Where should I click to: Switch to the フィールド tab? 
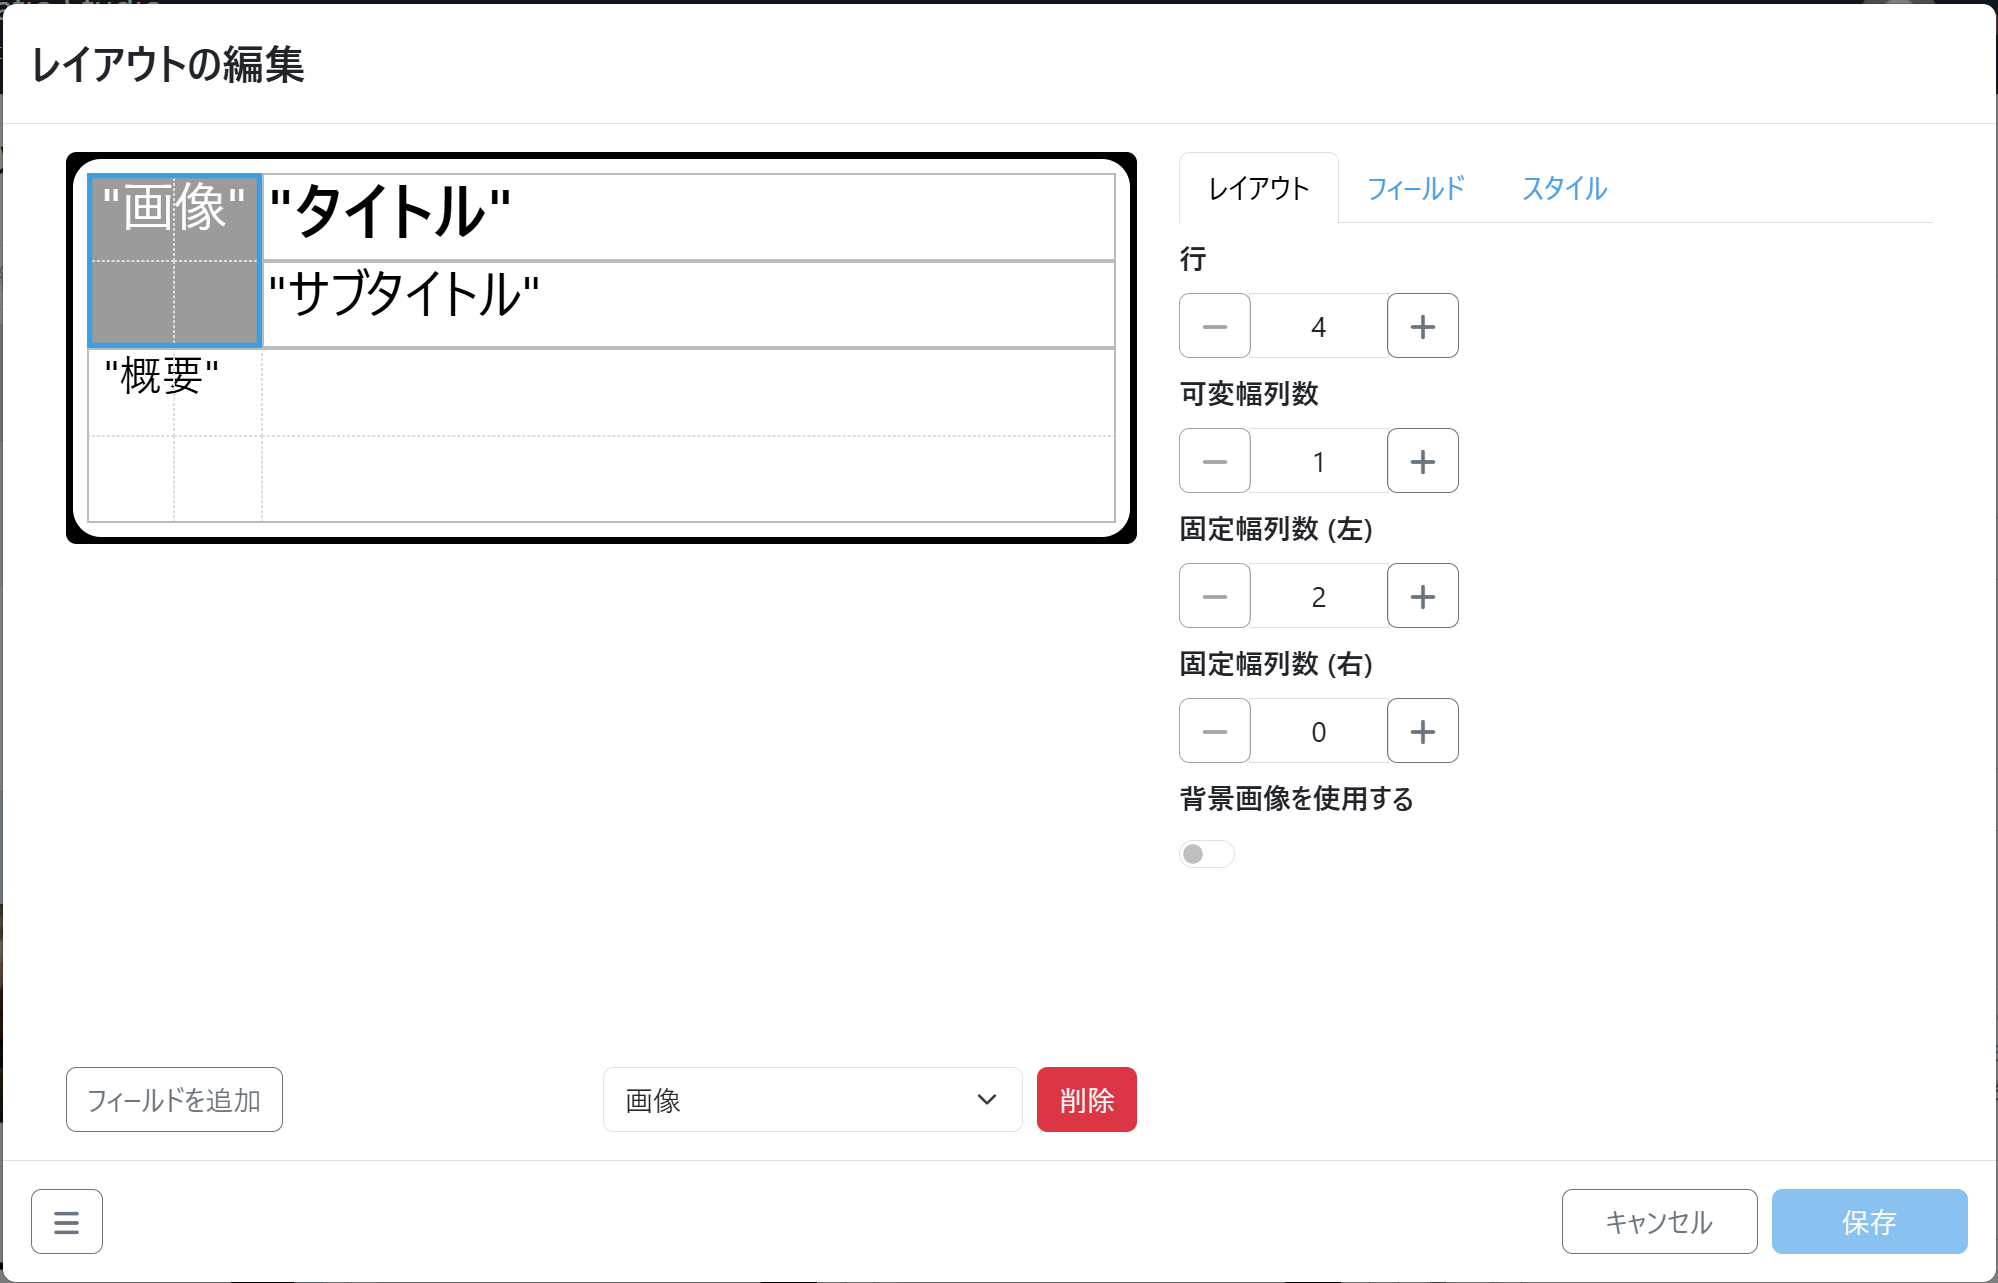[1415, 188]
